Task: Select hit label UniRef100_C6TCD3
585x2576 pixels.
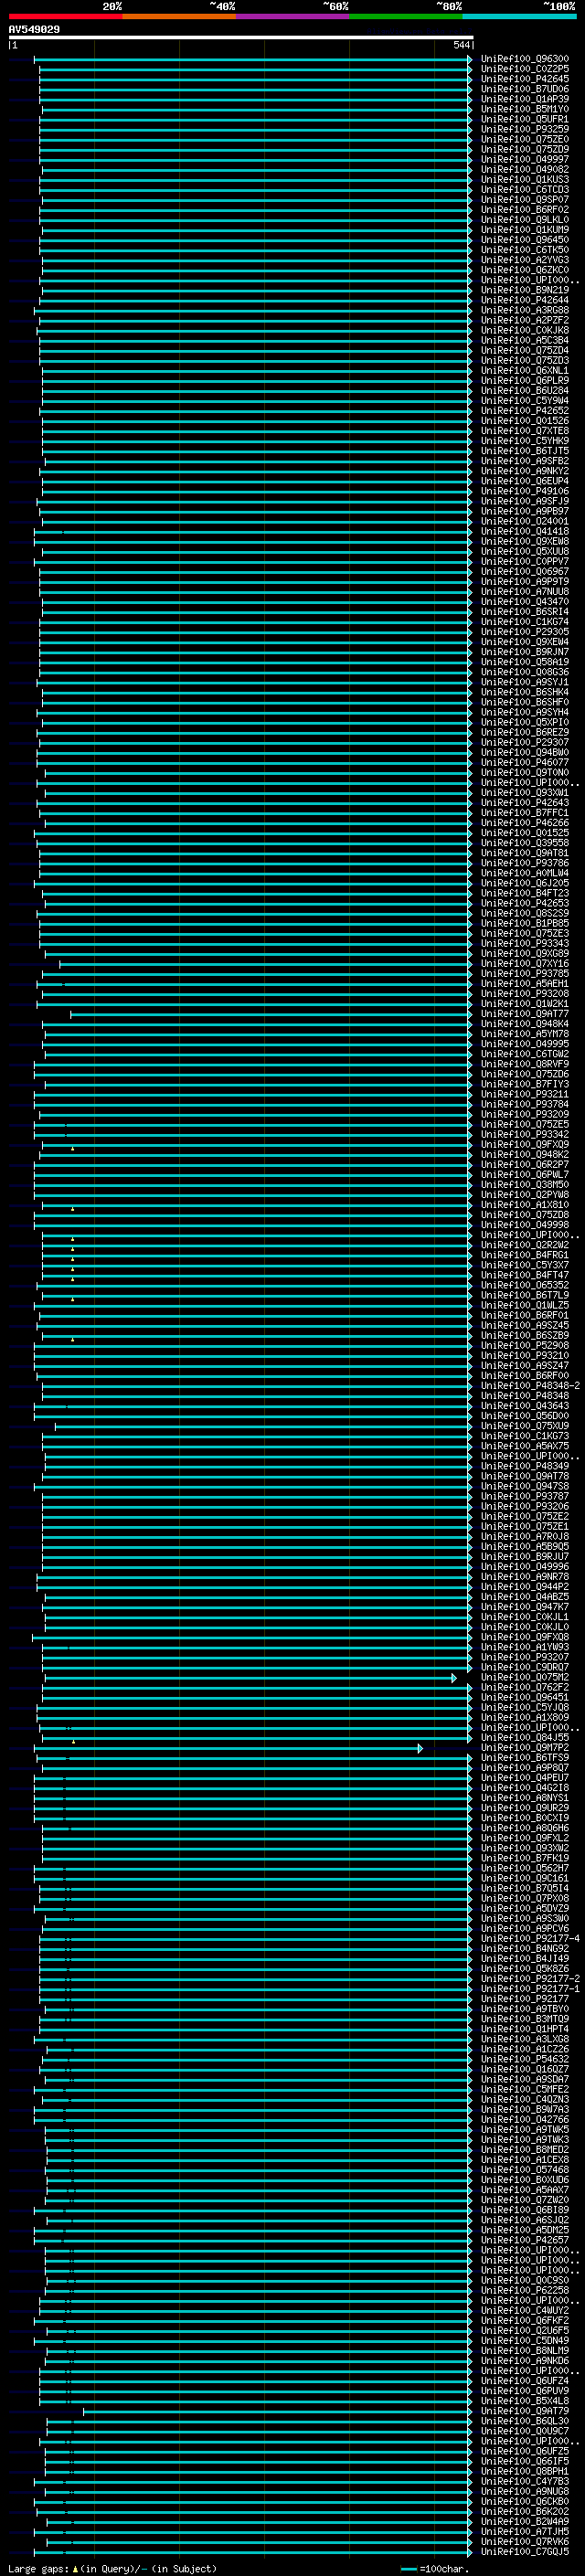Action: click(525, 189)
